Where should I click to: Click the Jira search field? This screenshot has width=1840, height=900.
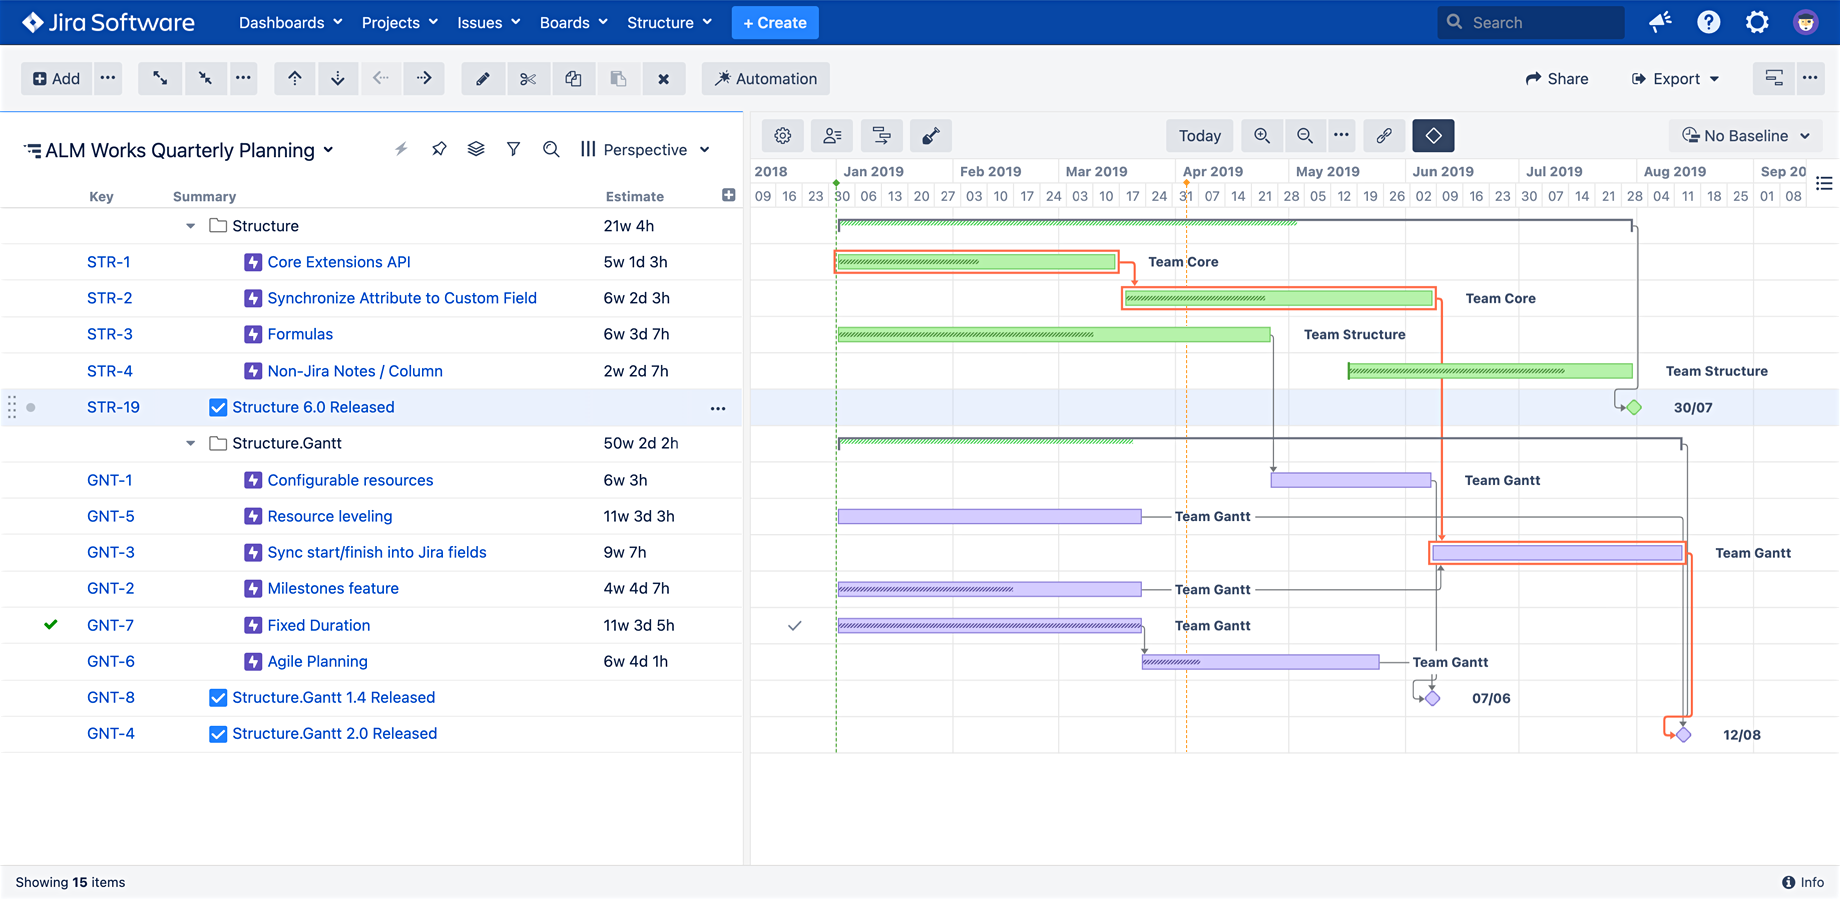pyautogui.click(x=1531, y=22)
